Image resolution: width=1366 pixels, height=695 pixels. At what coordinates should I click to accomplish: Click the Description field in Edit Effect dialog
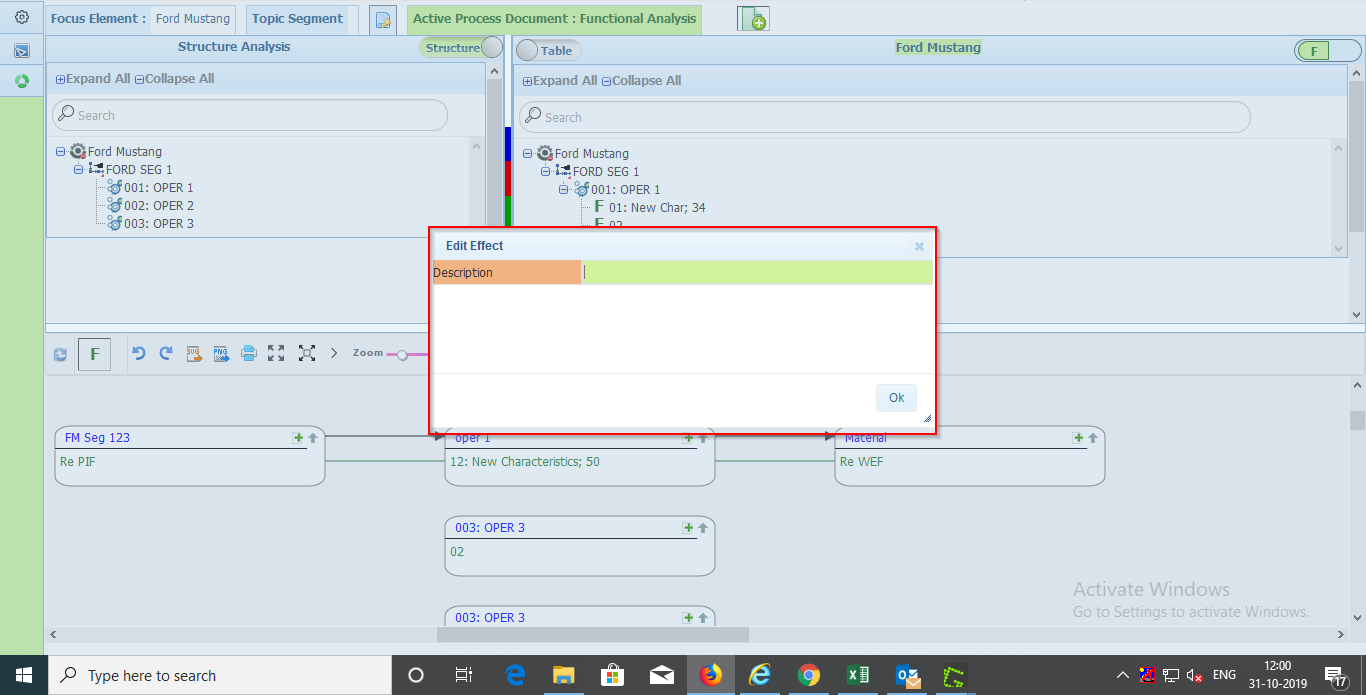pos(757,272)
